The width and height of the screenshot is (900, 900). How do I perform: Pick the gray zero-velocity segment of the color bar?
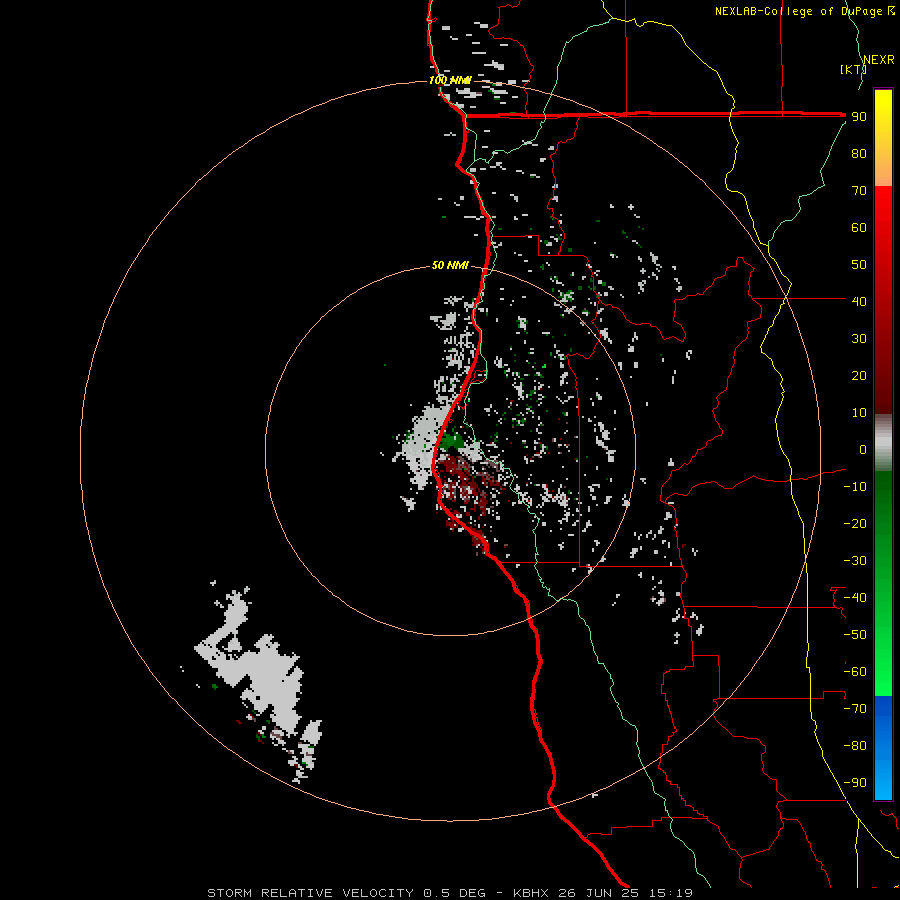pos(883,443)
